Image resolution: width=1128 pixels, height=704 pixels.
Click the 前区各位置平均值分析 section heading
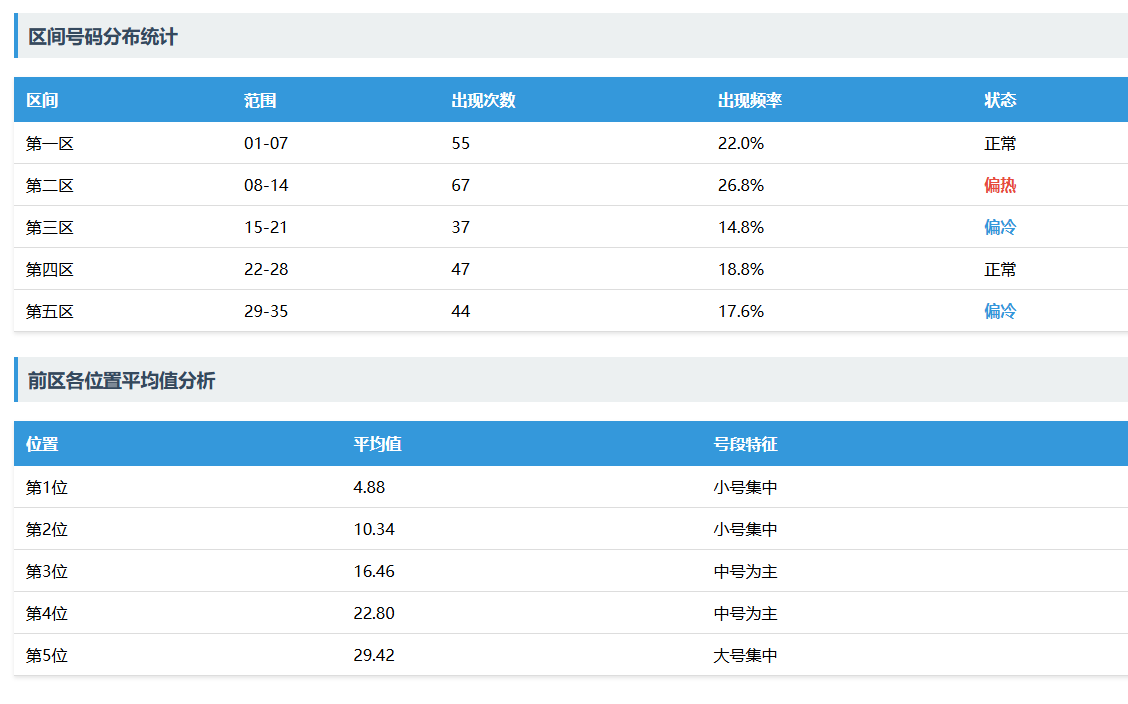tap(121, 381)
